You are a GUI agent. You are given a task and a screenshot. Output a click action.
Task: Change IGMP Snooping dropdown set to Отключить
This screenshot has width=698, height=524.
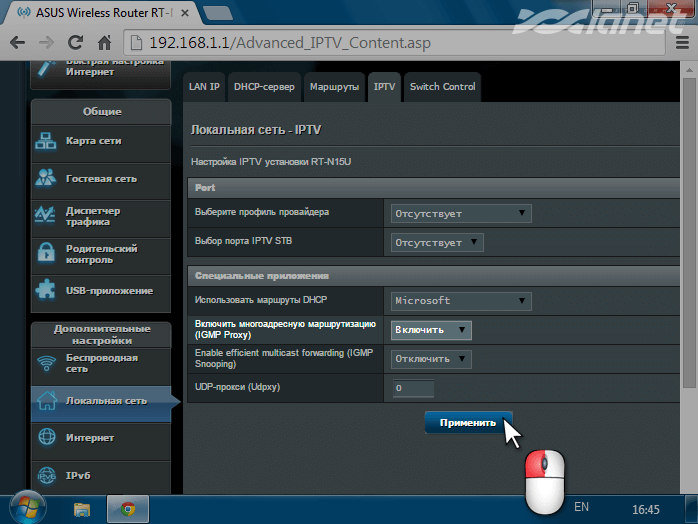tap(431, 359)
